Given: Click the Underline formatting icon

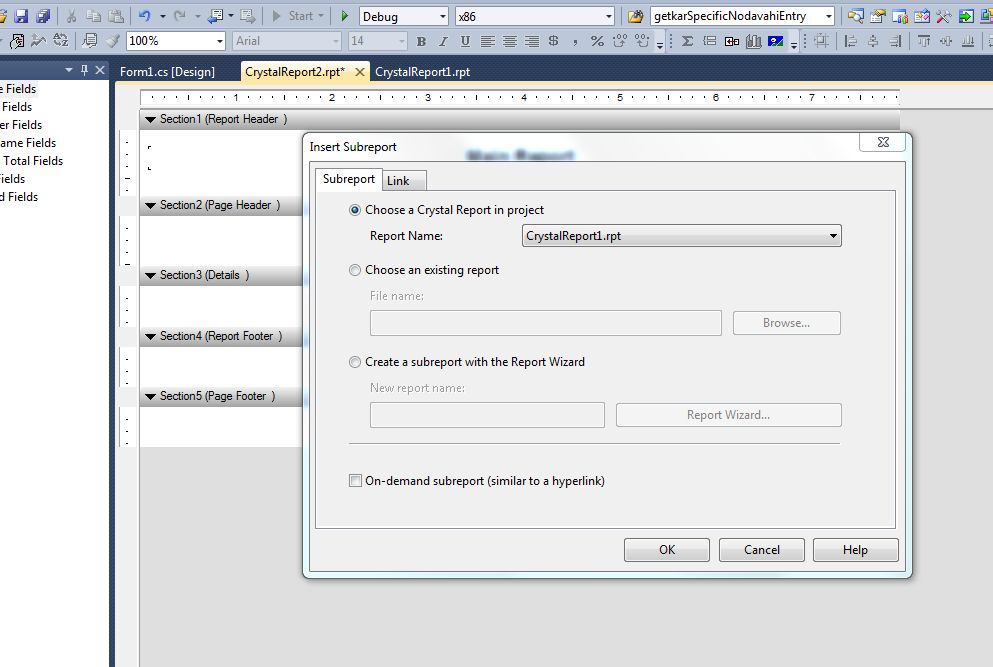Looking at the screenshot, I should pos(465,42).
